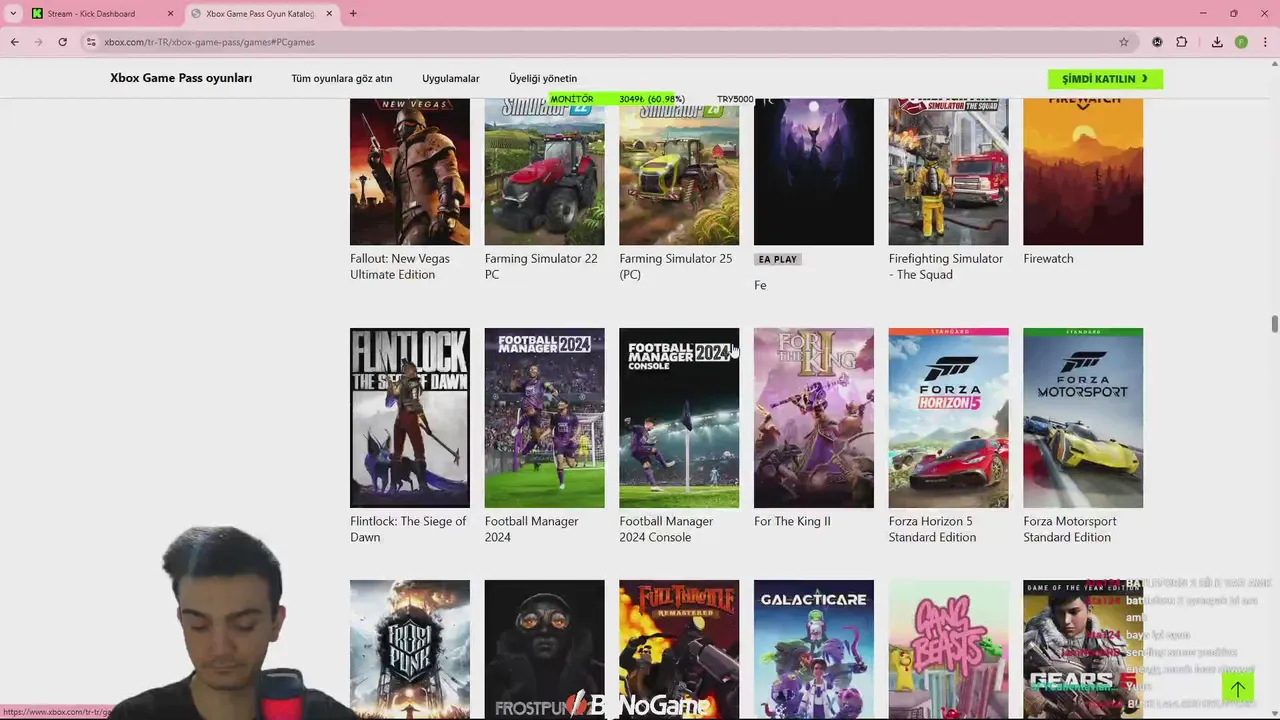Open the Galacticare cover art
The height and width of the screenshot is (720, 1280).
pos(814,650)
